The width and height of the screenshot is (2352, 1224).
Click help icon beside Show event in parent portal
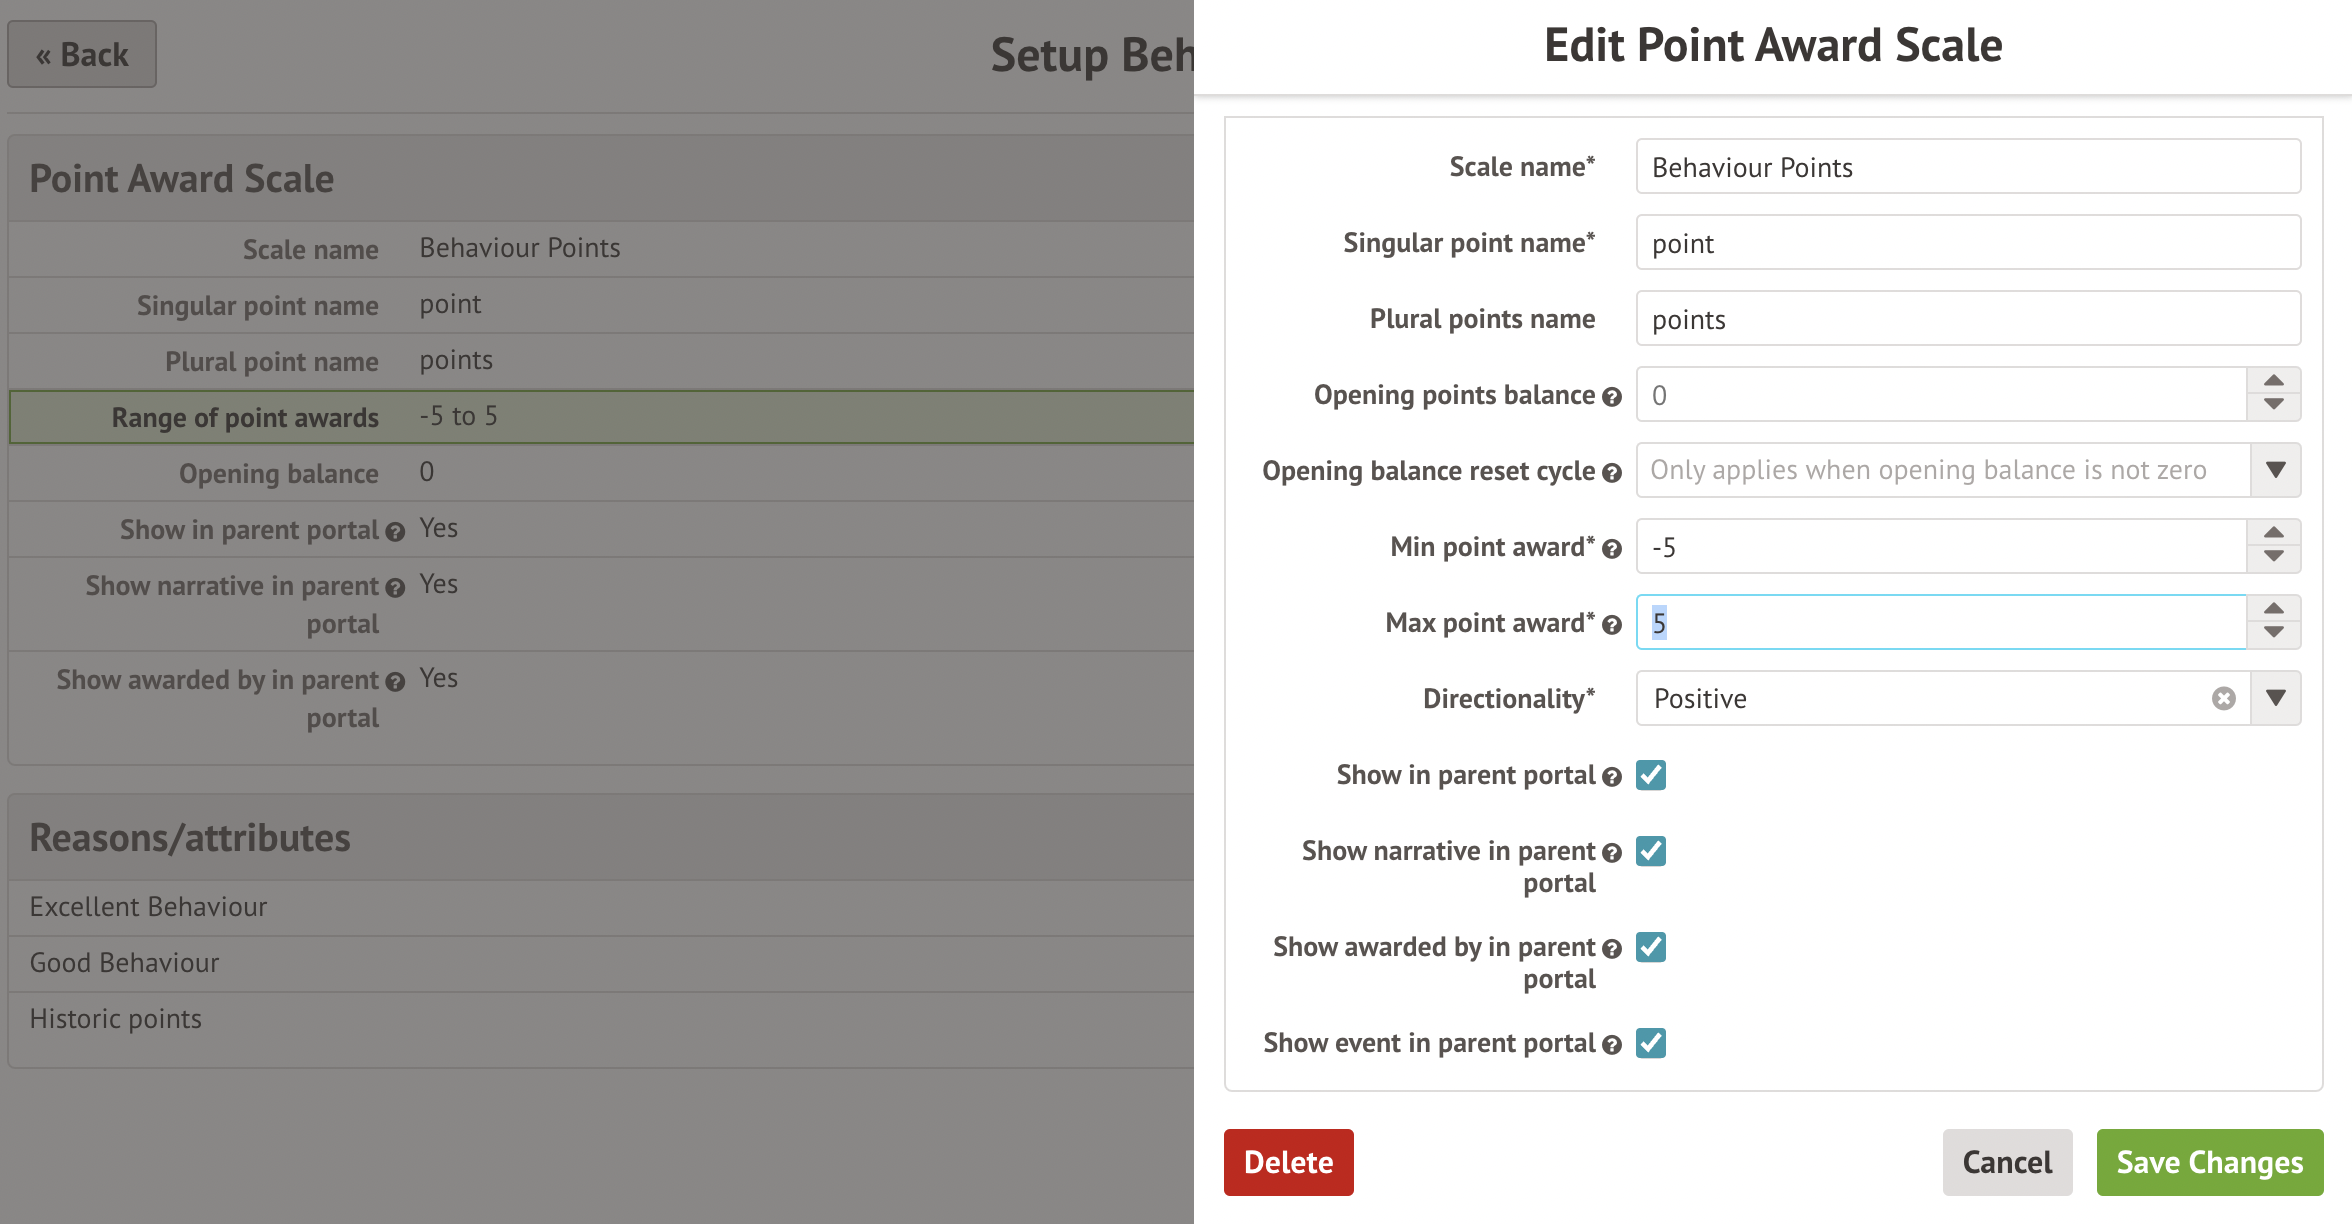tap(1611, 1045)
